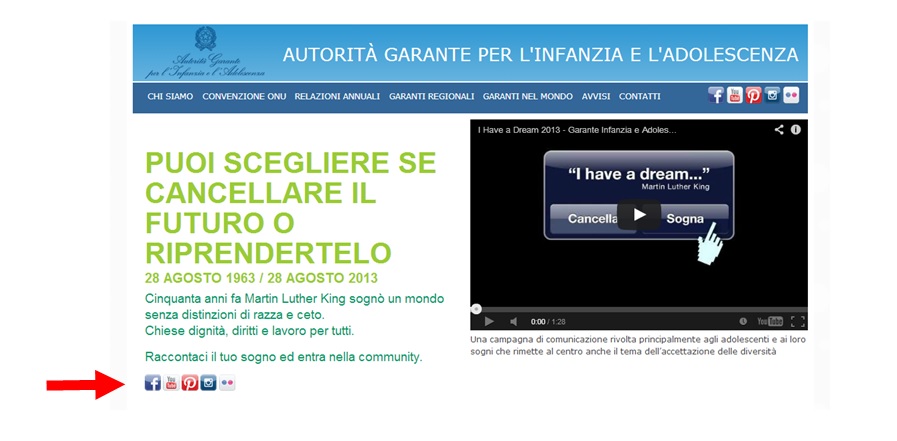Open Facebook icon below the community text
The width and height of the screenshot is (897, 441).
pos(153,382)
